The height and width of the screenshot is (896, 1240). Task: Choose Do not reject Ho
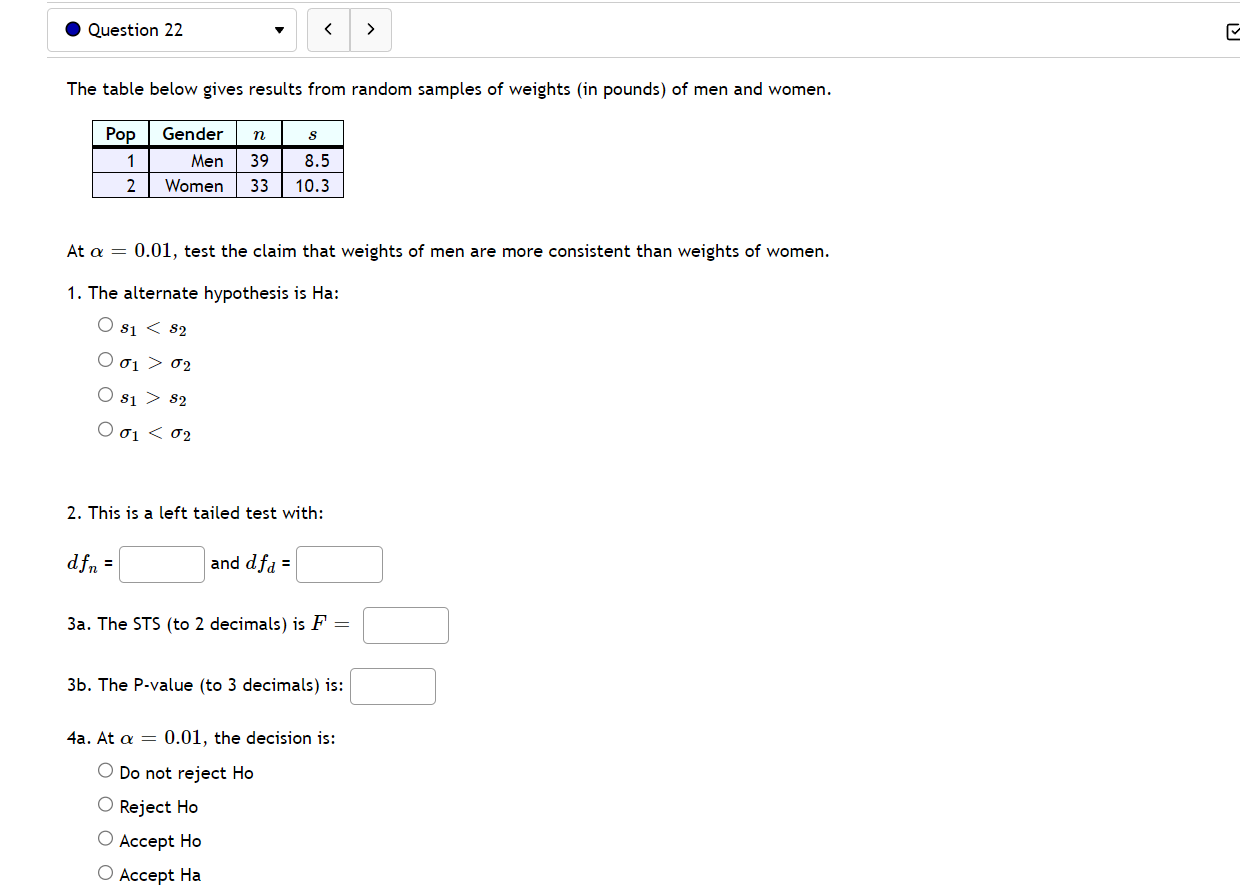[x=106, y=771]
